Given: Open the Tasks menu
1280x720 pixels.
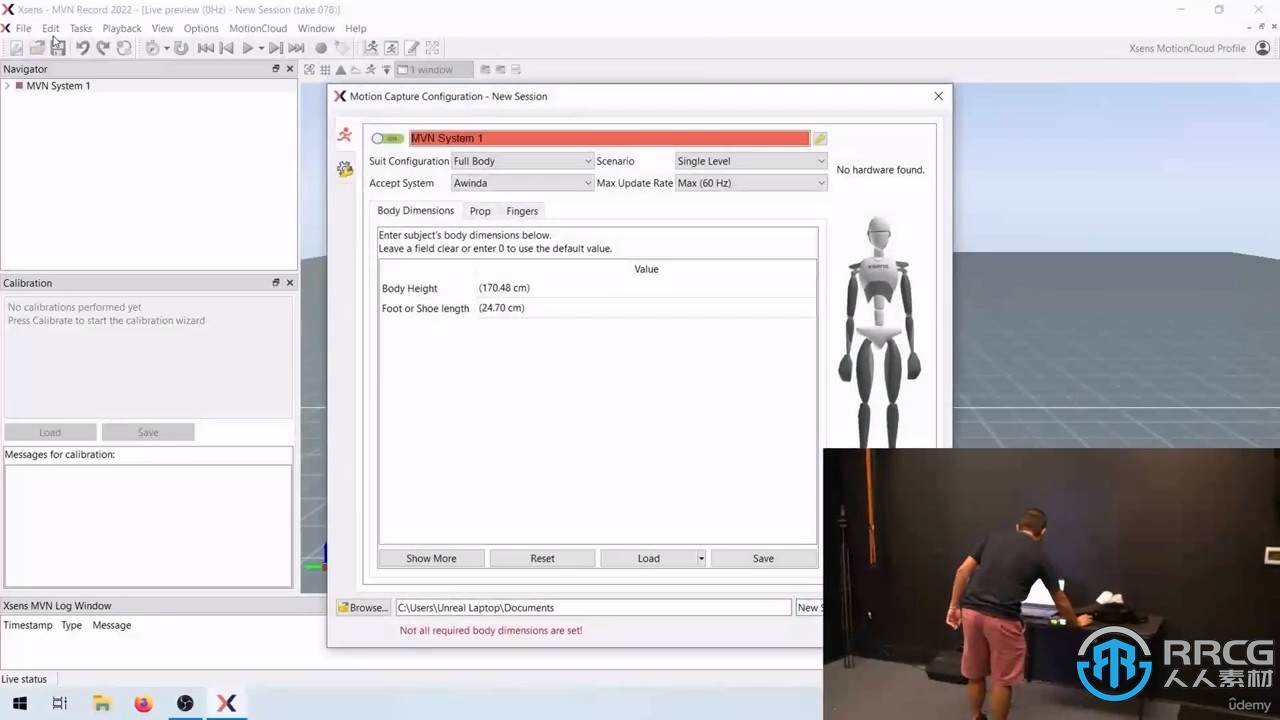Looking at the screenshot, I should coord(81,28).
